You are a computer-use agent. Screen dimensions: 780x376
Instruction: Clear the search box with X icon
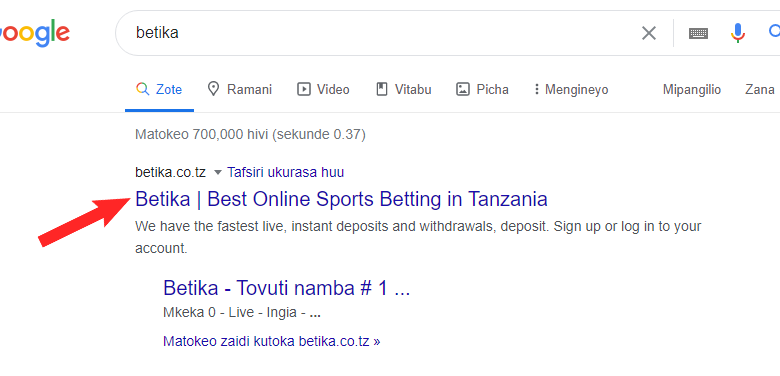(649, 33)
